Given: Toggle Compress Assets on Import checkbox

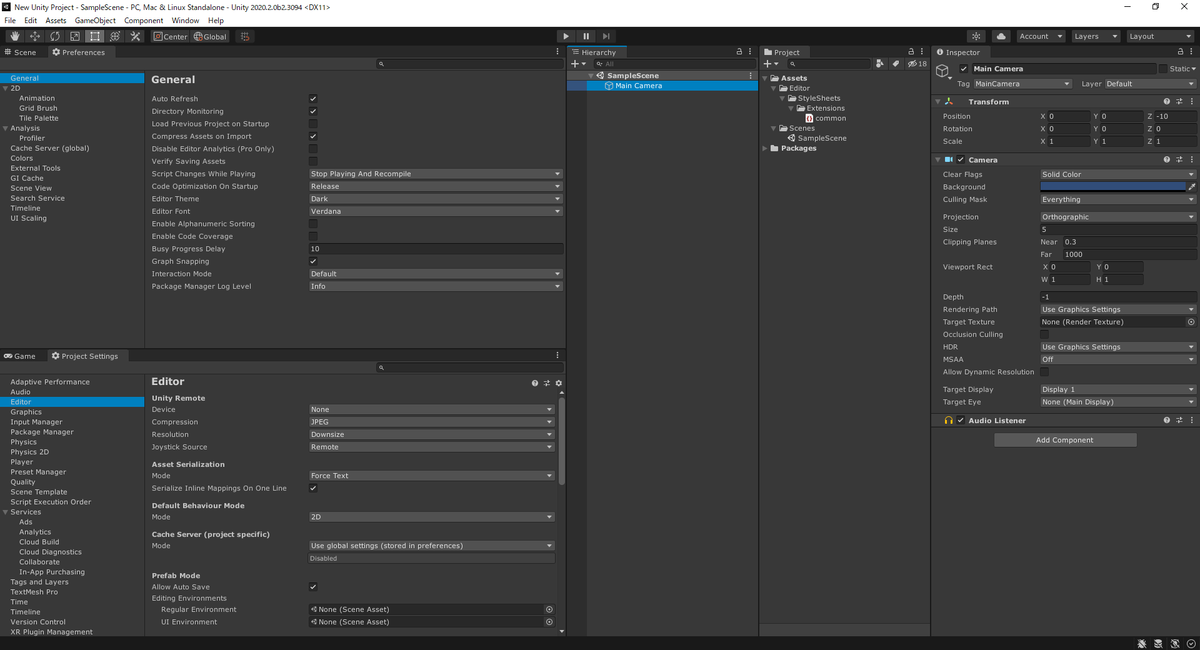Looking at the screenshot, I should [313, 136].
